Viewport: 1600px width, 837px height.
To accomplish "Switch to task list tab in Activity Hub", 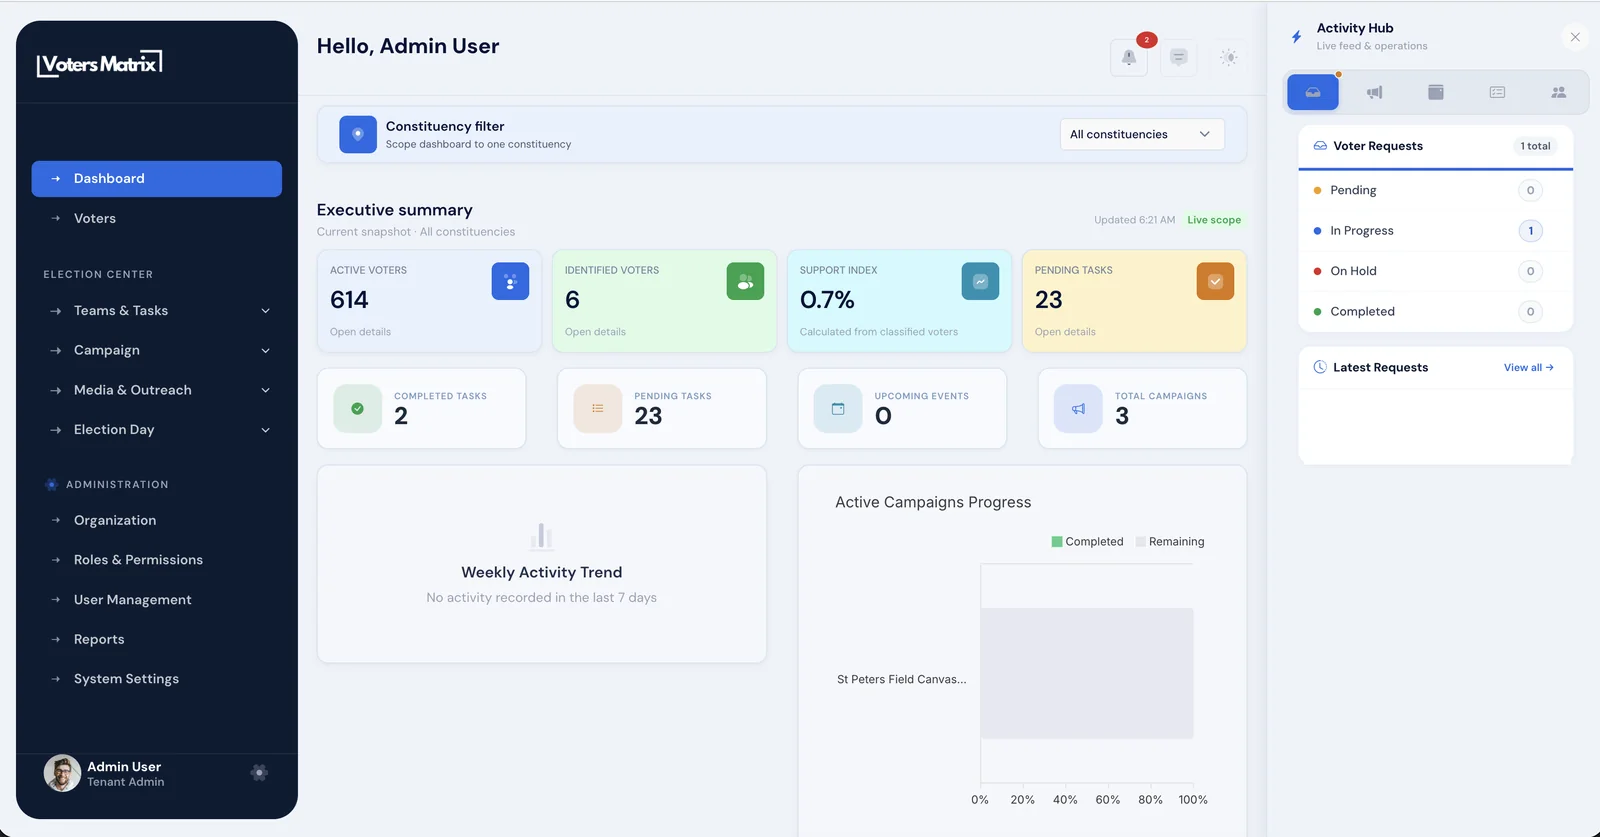I will click(x=1497, y=92).
